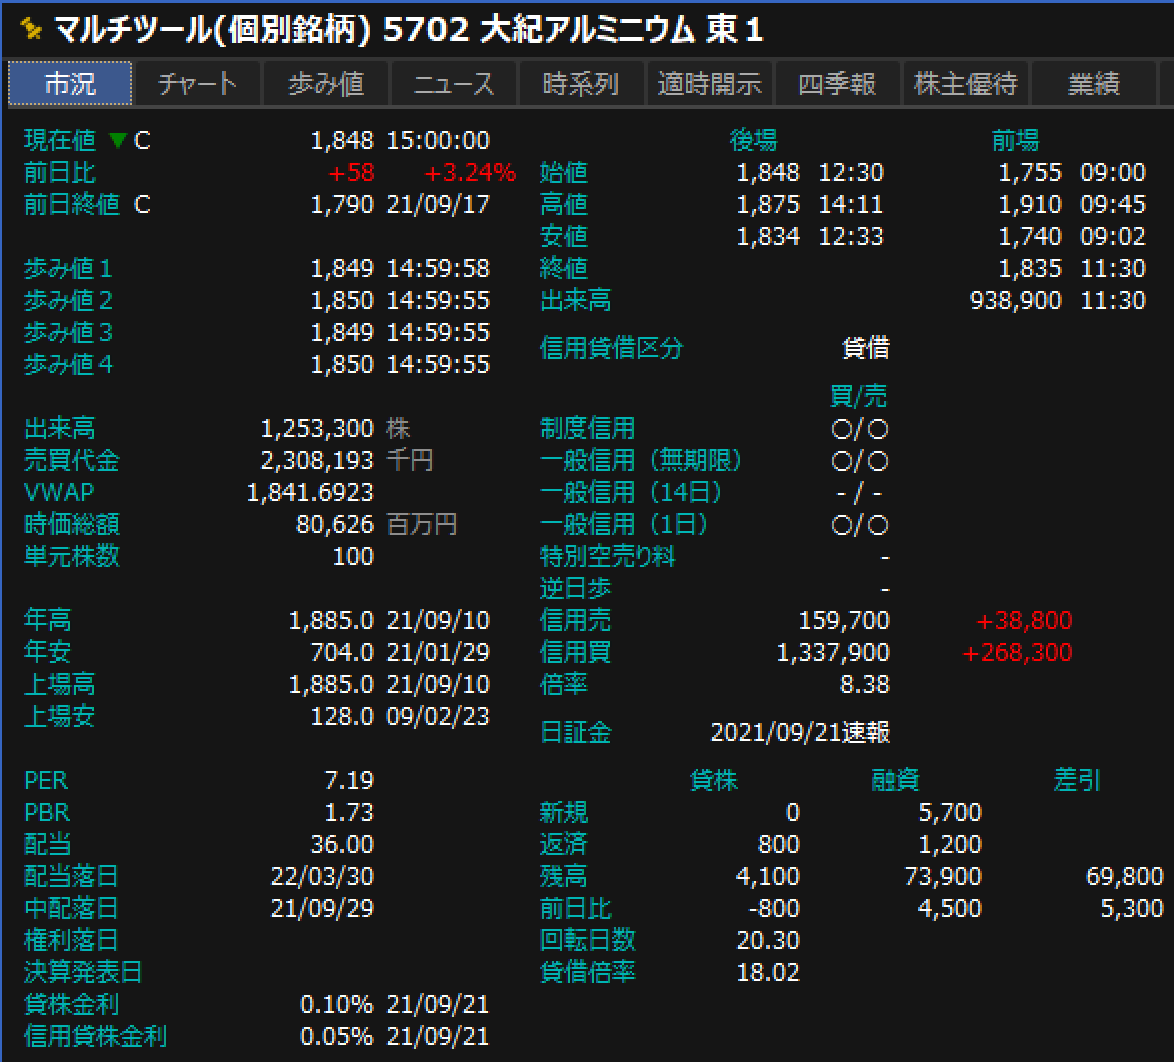Image resolution: width=1174 pixels, height=1062 pixels.
Task: Click morning close price 1,835
Action: [x=1030, y=268]
